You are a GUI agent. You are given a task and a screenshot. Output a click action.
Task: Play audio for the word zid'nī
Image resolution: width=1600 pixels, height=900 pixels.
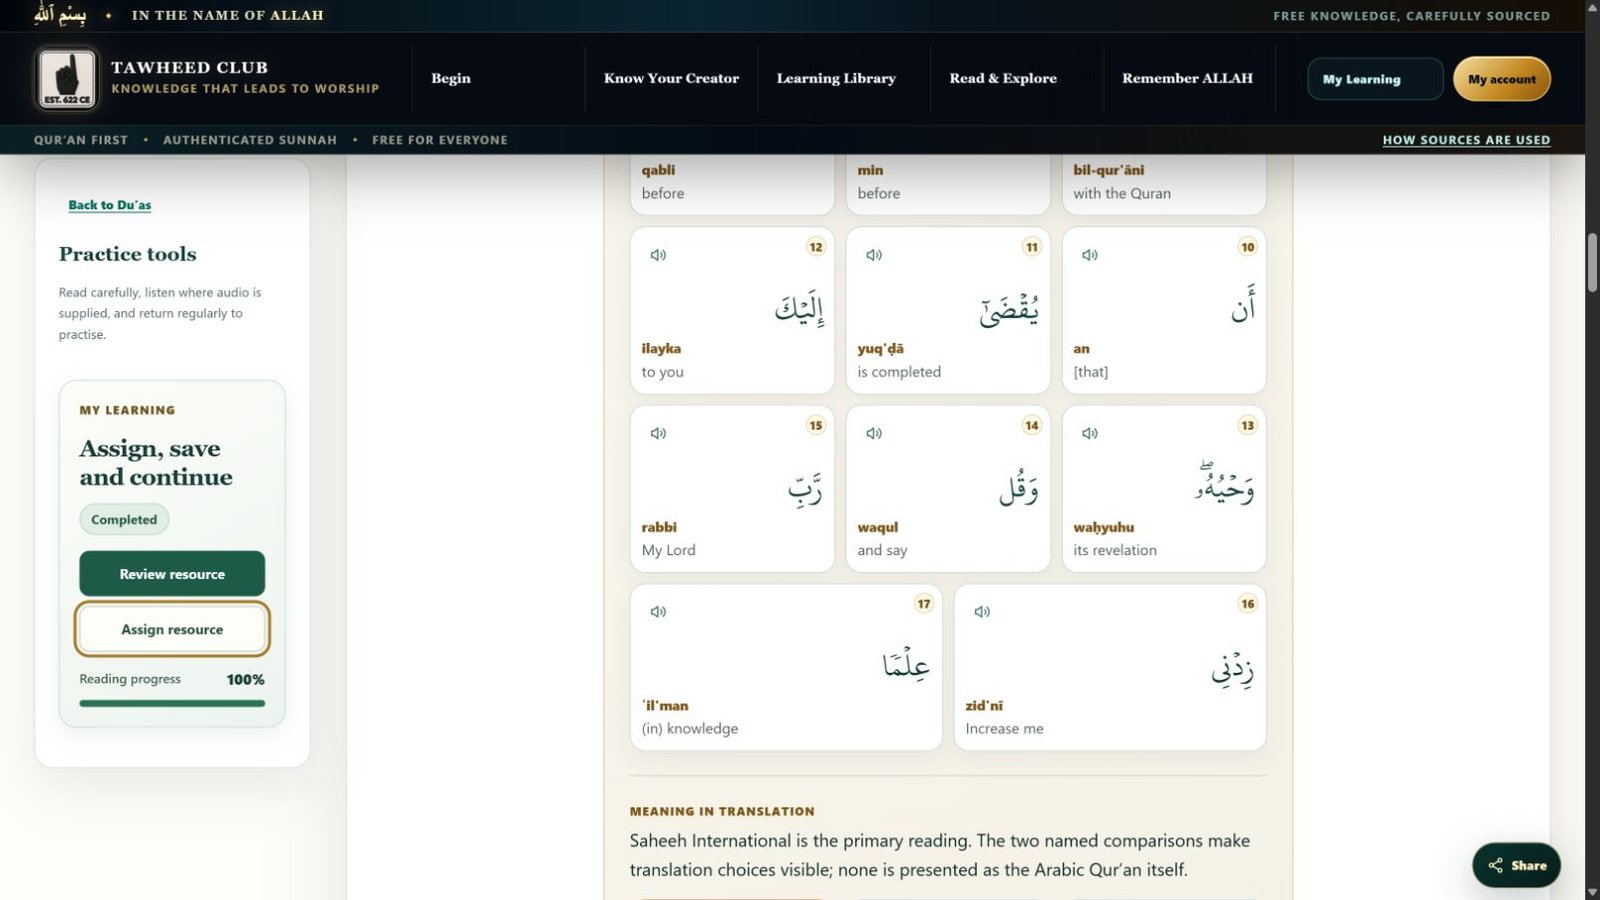[x=982, y=611]
